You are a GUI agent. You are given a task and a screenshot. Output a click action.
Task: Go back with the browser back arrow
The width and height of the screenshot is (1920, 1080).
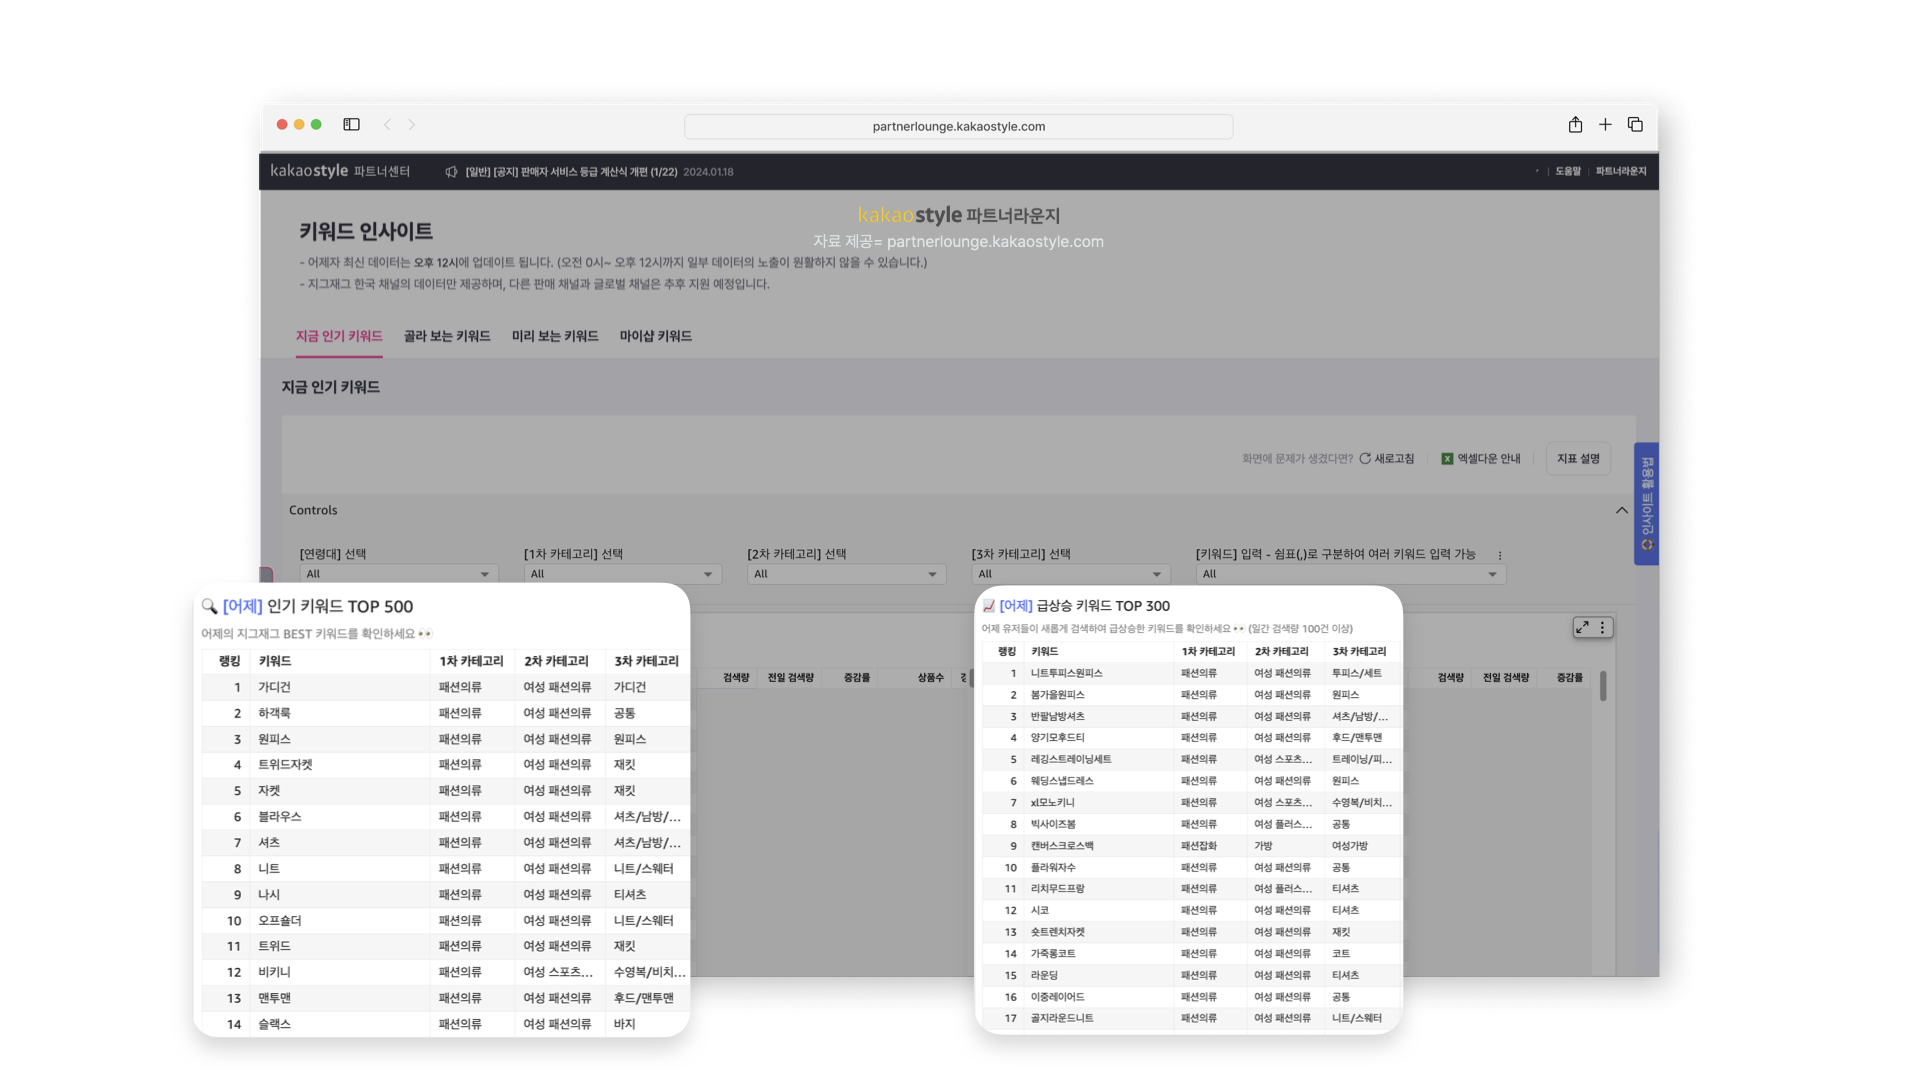pos(387,125)
